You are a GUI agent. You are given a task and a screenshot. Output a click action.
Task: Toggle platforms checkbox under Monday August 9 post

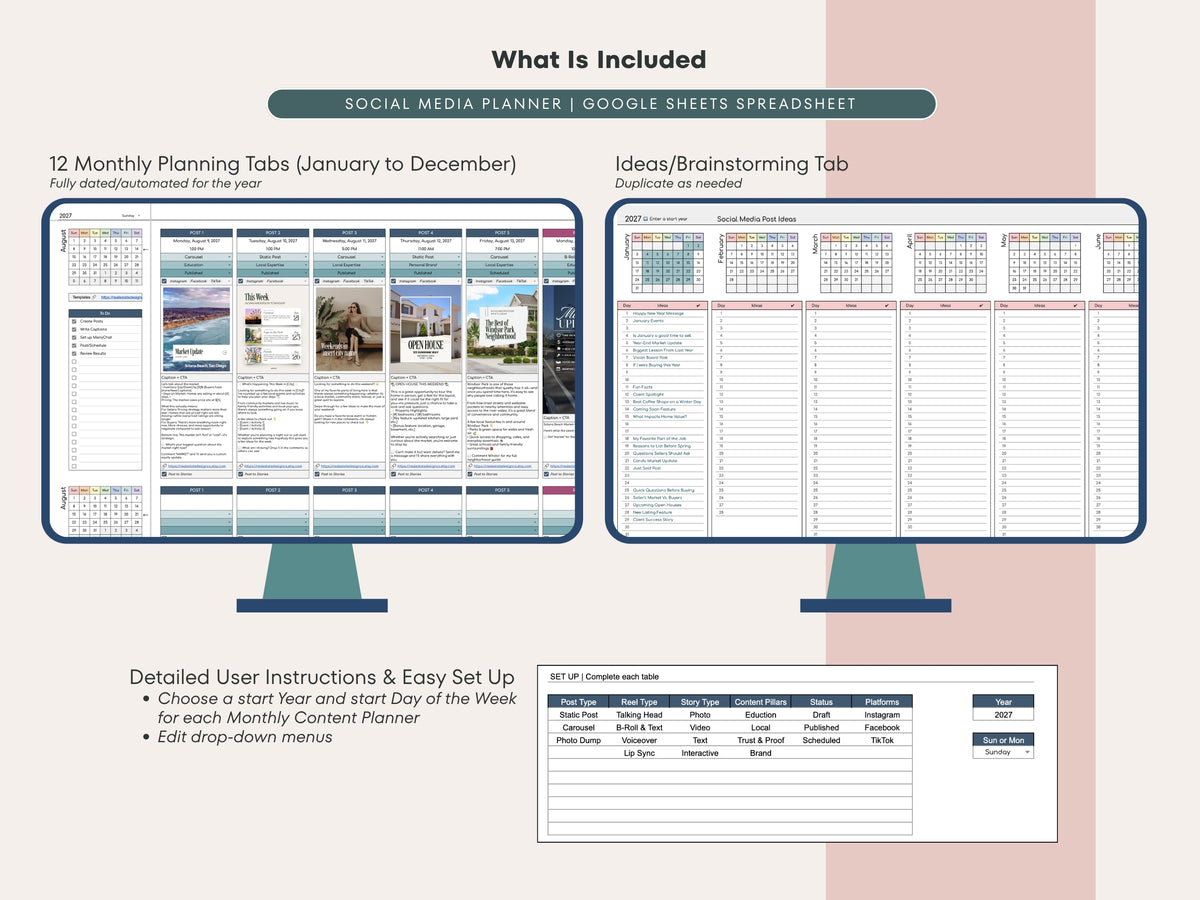tap(164, 281)
